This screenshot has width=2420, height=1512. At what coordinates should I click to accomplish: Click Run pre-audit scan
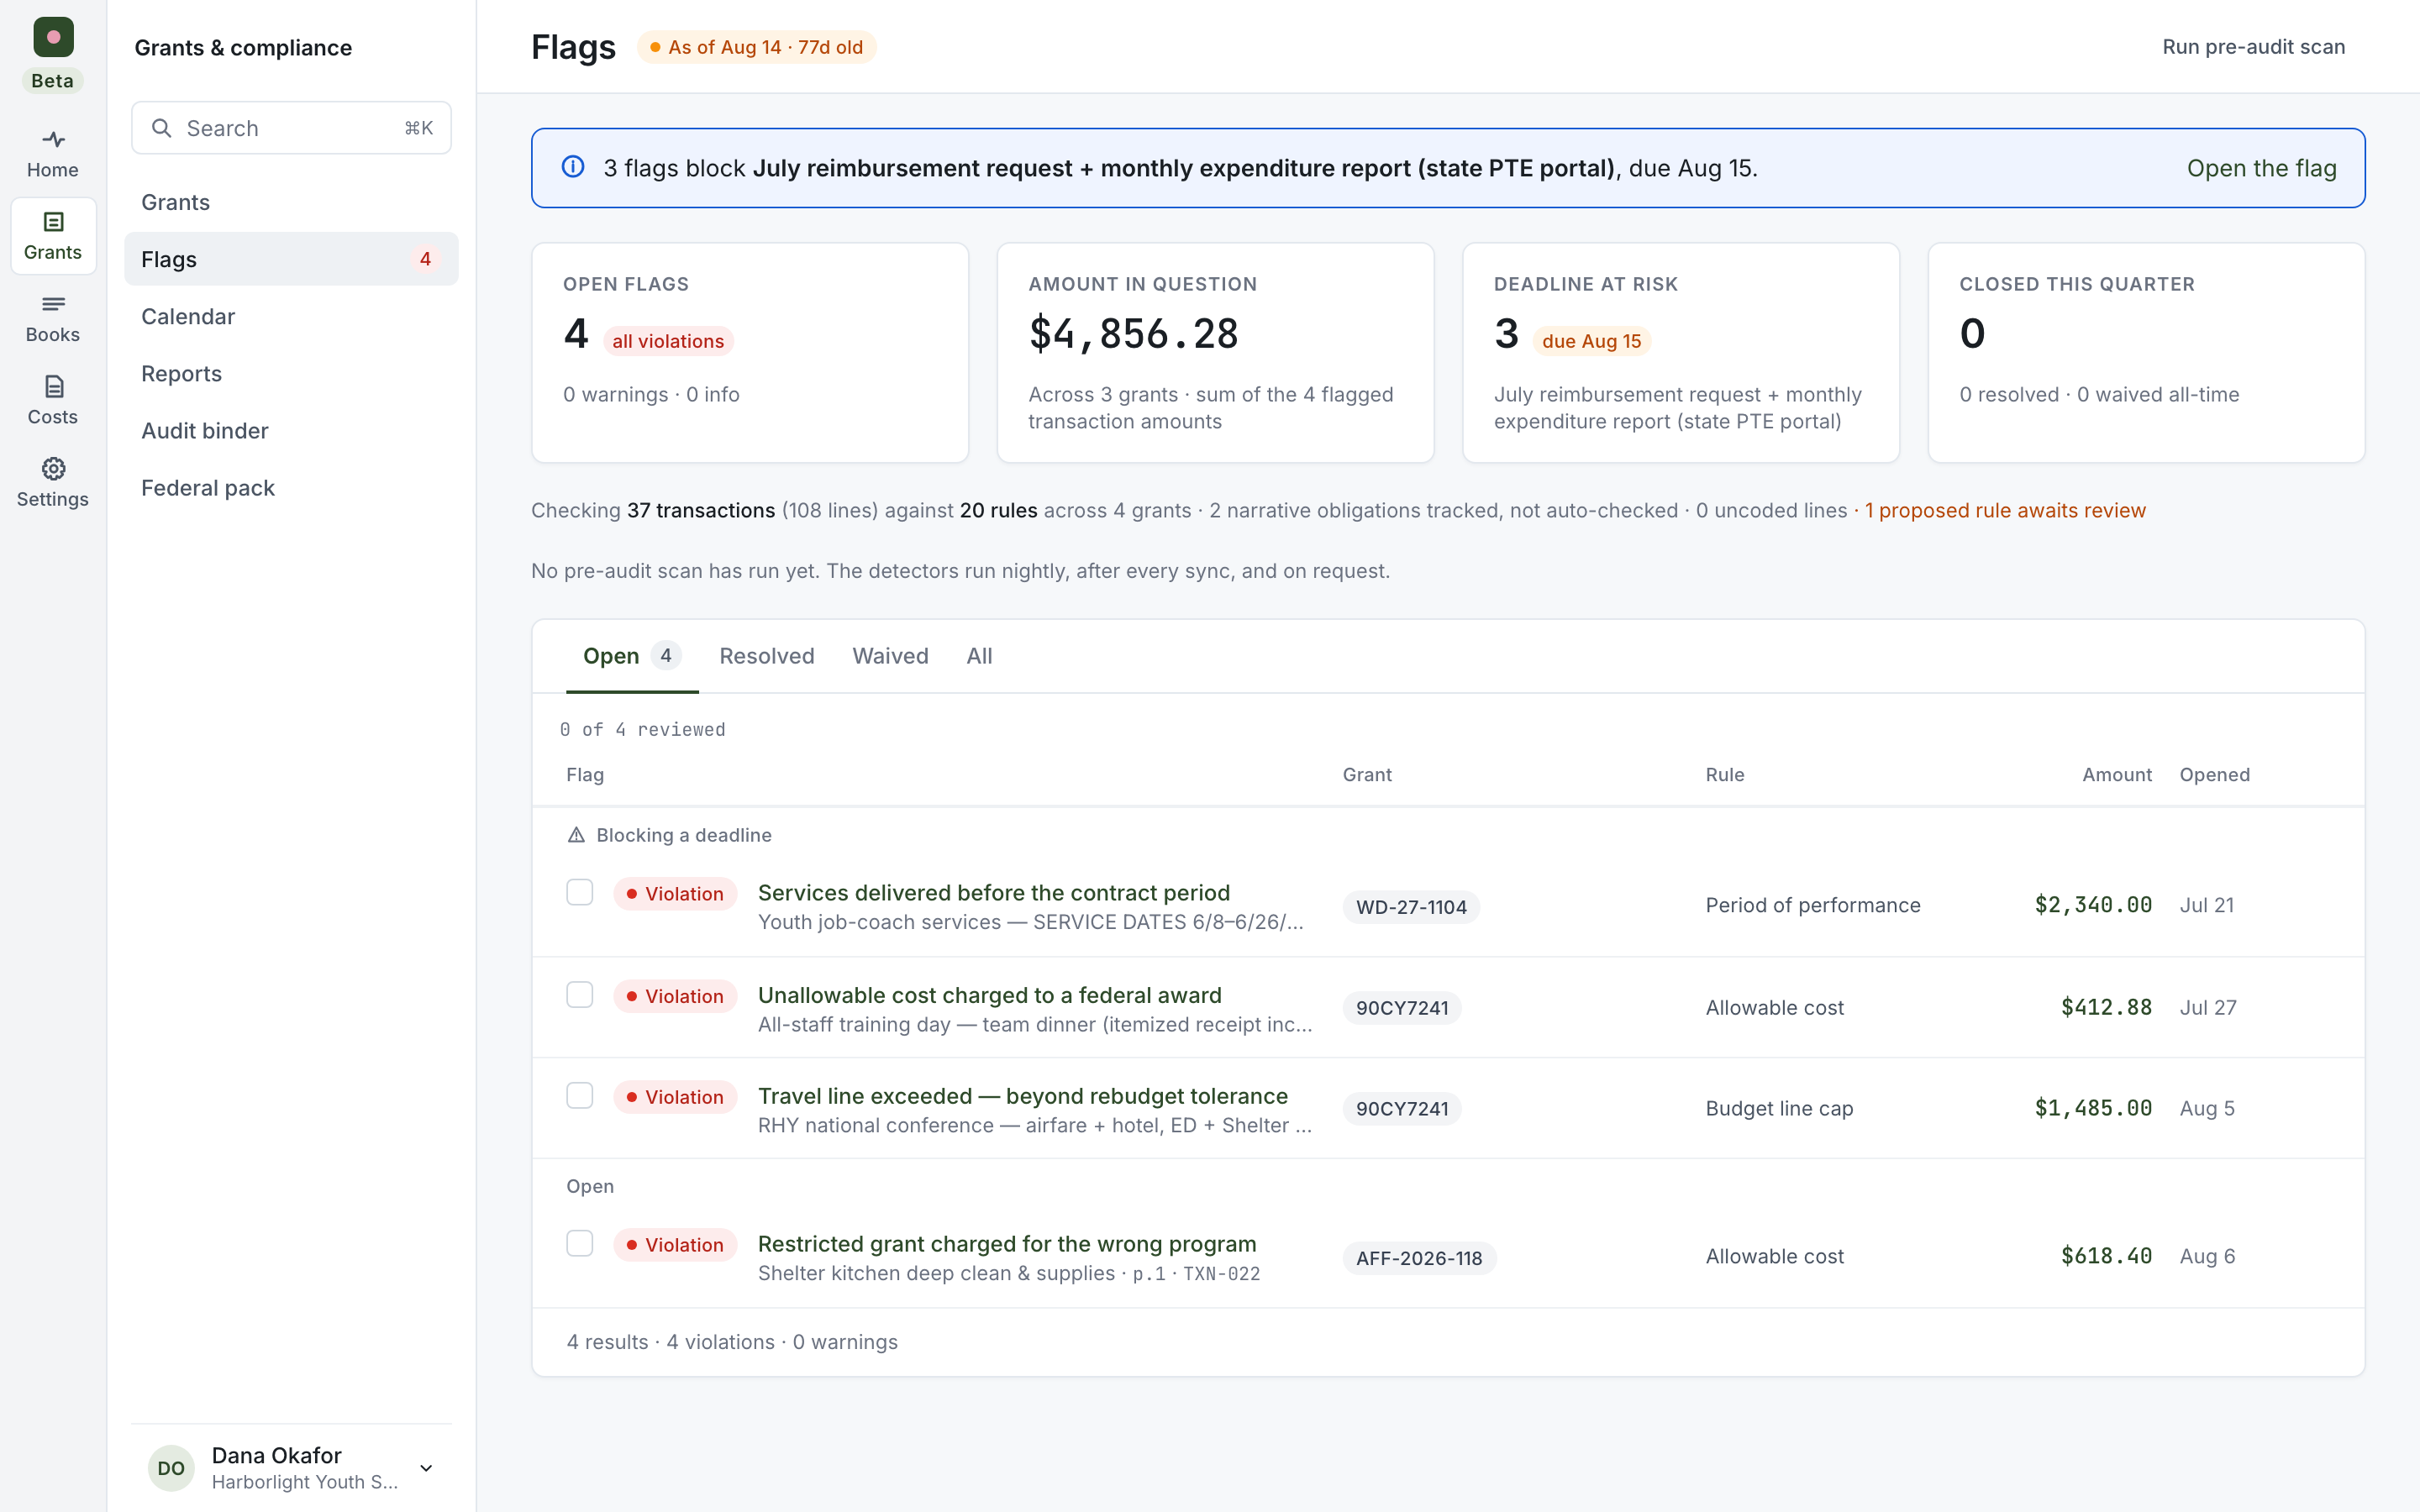point(2253,47)
